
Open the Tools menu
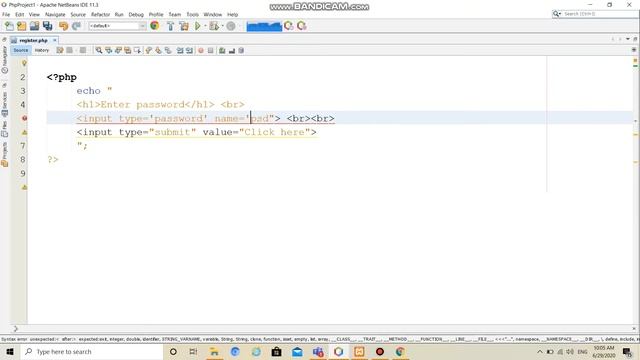[192, 14]
